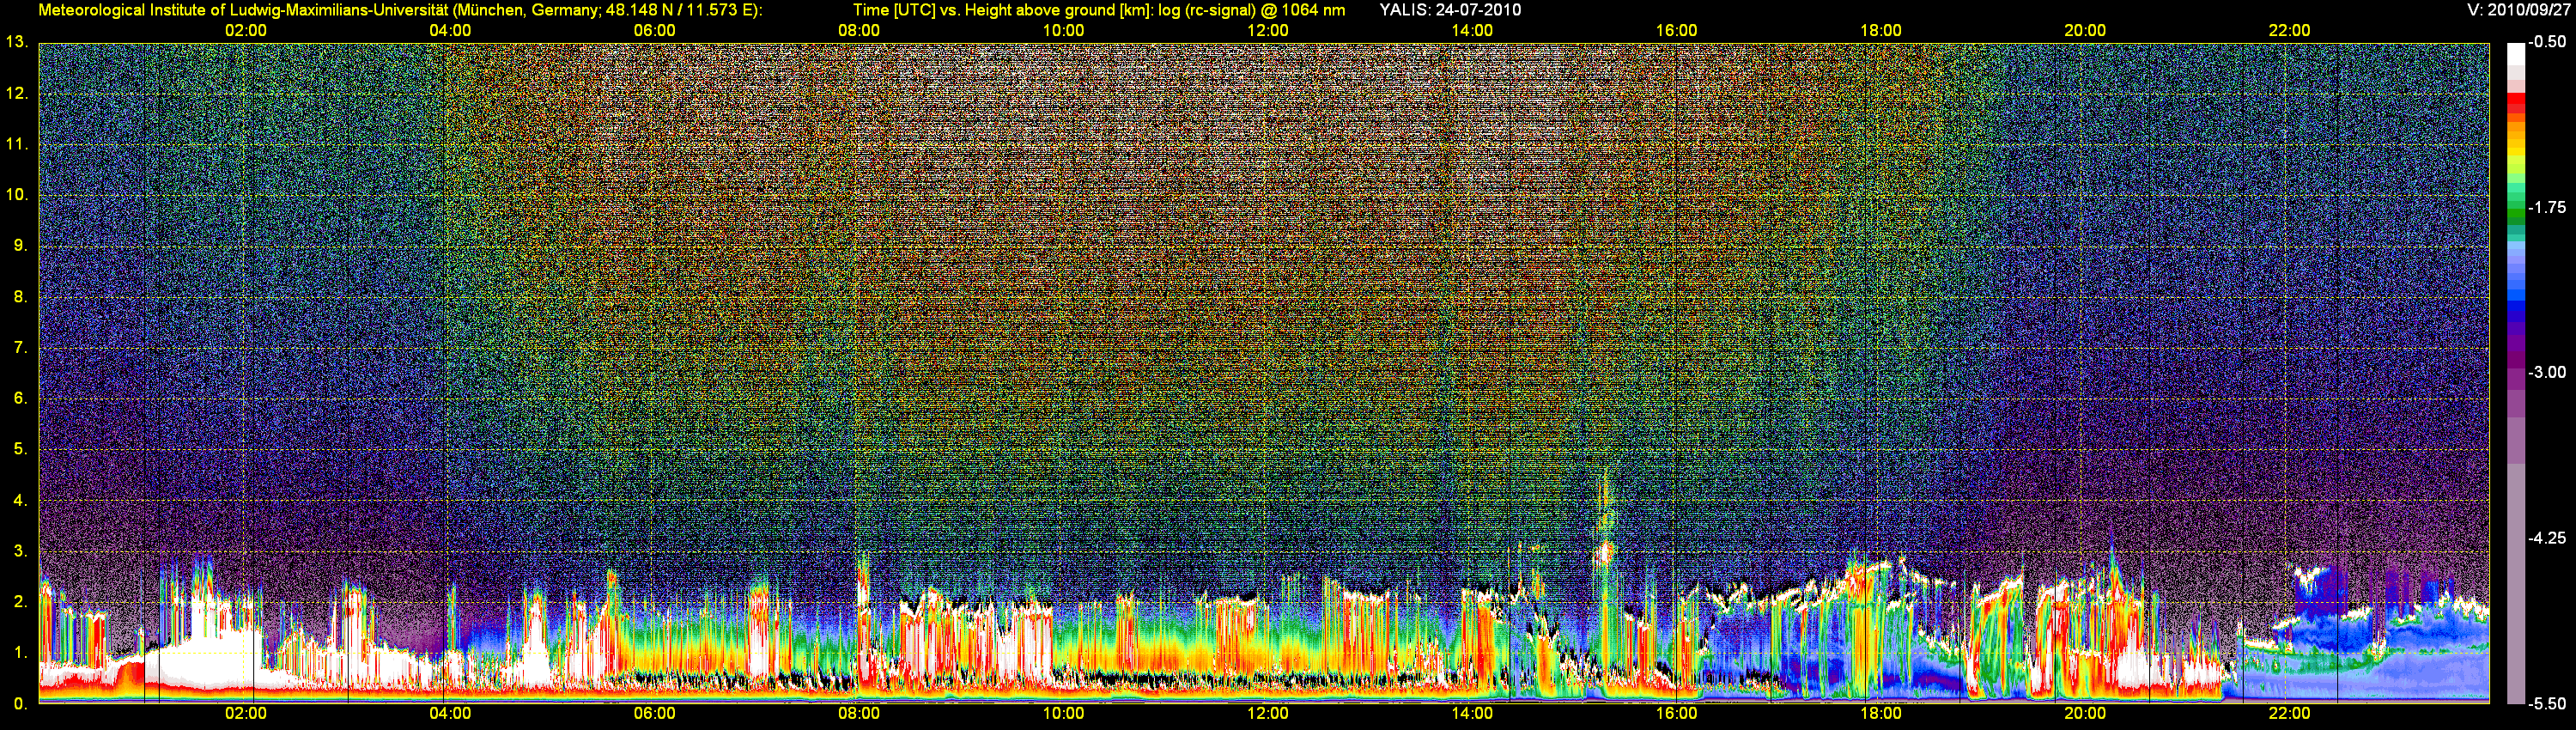Click the '4.' height axis label
Viewport: 2576px width, 730px height.
click(20, 500)
